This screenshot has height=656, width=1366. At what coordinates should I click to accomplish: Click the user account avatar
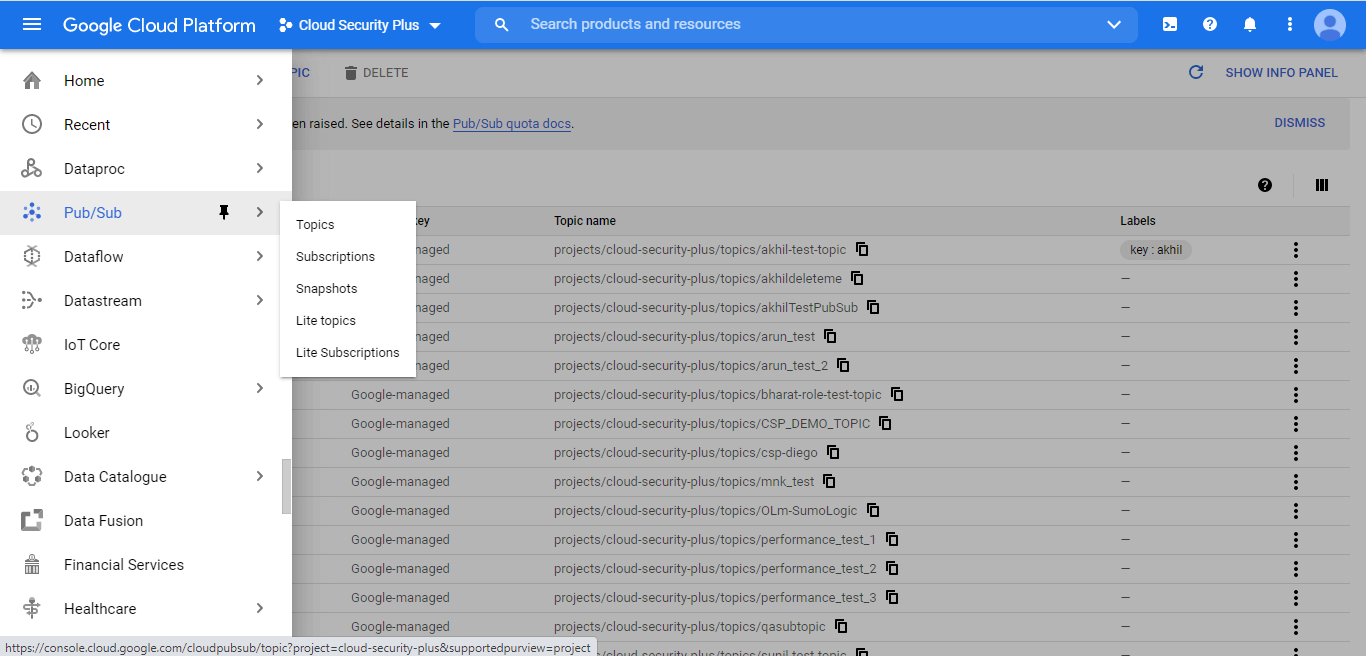[1330, 25]
